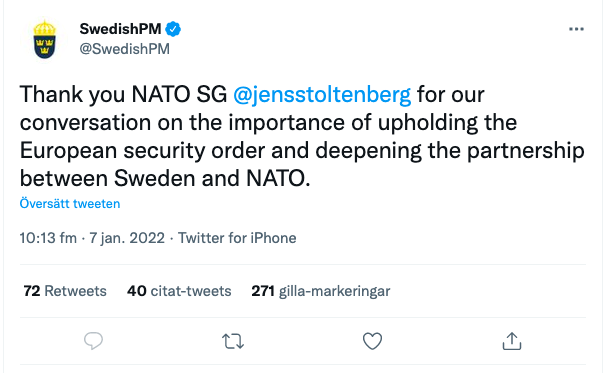Click the bold 271 likes number
Viewport: 608px width, 373px height.
point(263,291)
